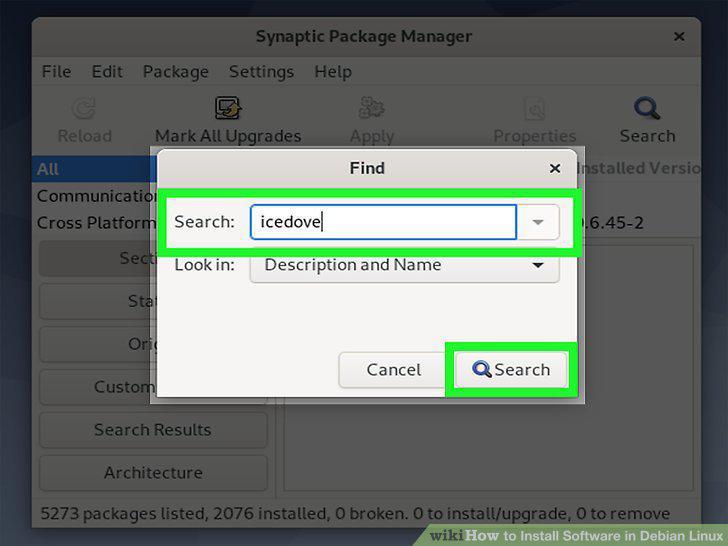Click the Search button in Find dialog
728x546 pixels.
511,370
